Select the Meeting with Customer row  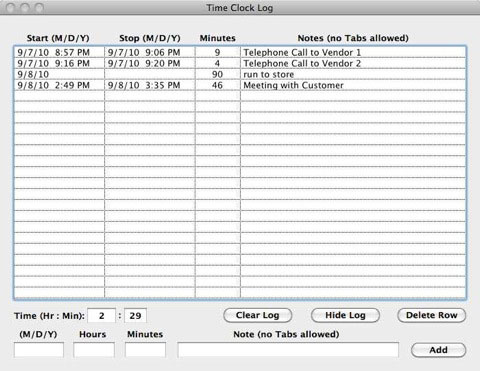(240, 85)
